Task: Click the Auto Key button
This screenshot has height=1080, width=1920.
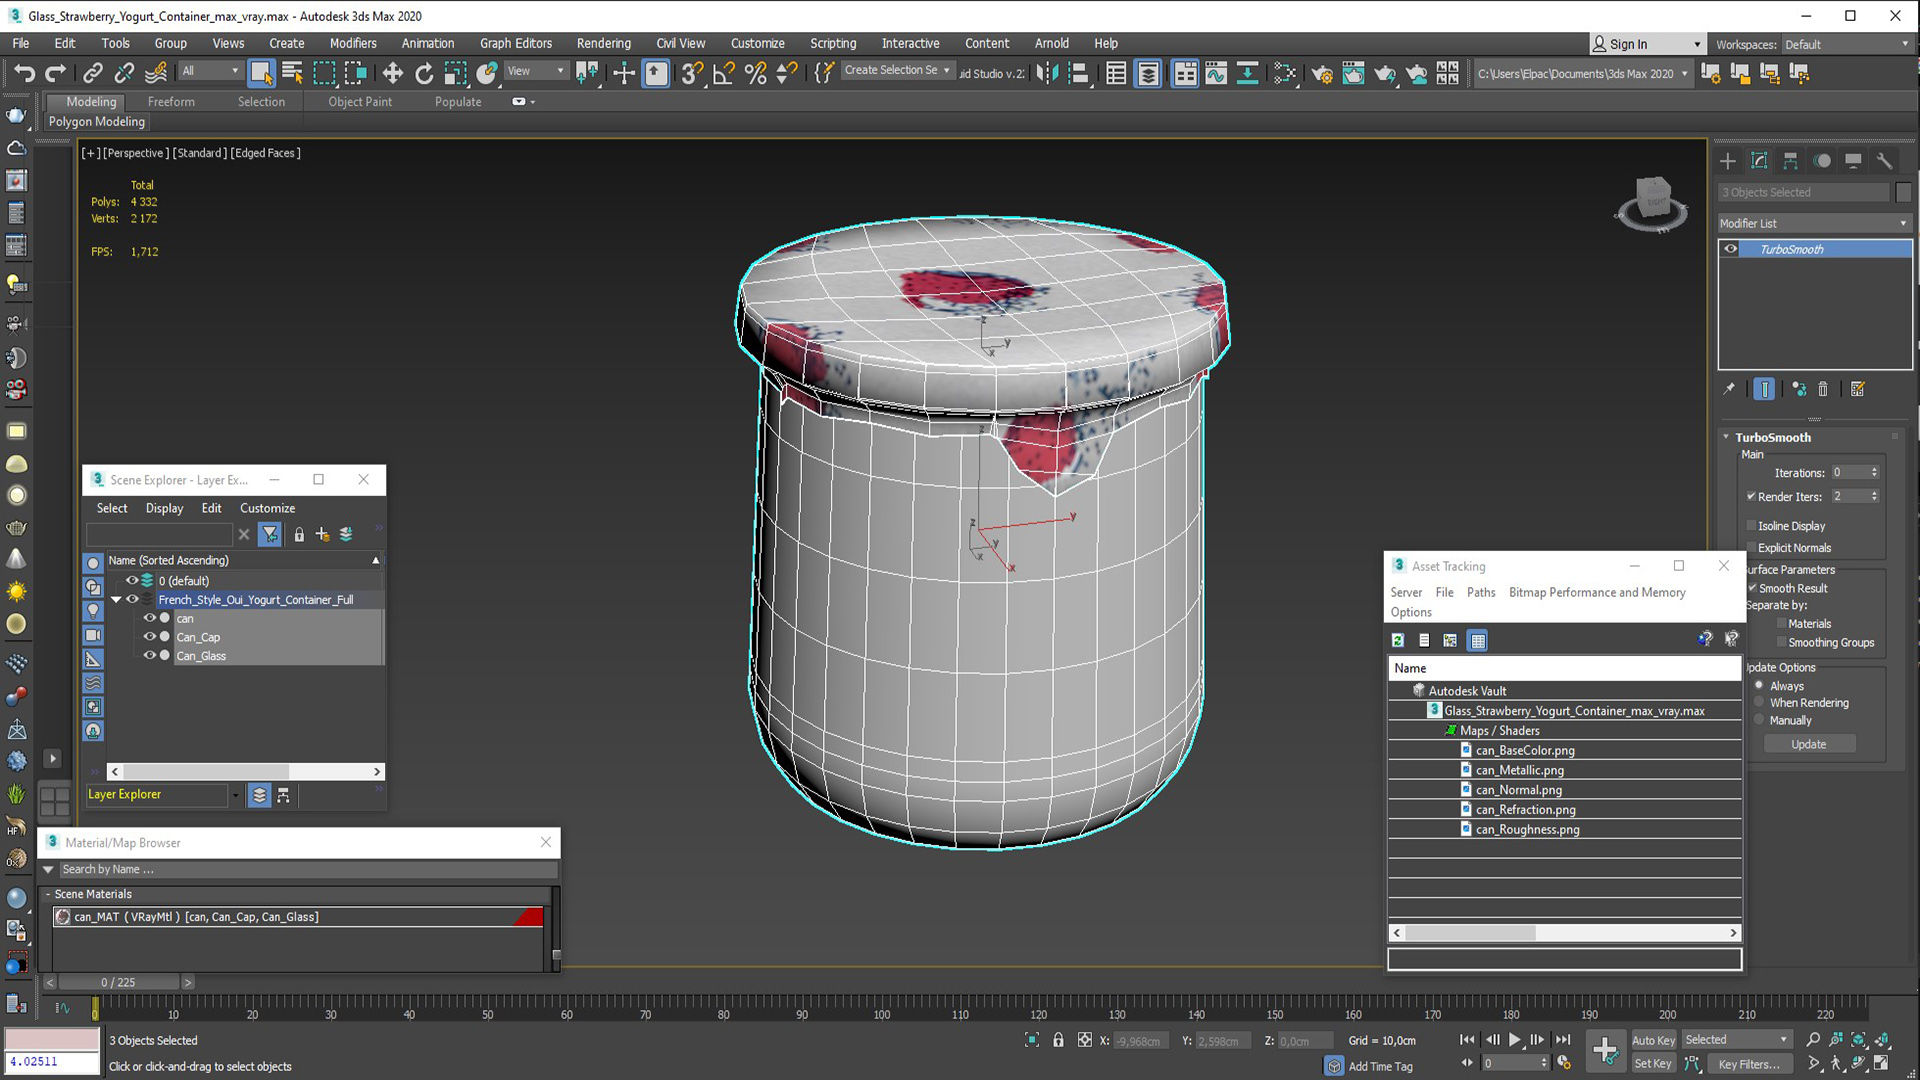Action: 1653,1040
